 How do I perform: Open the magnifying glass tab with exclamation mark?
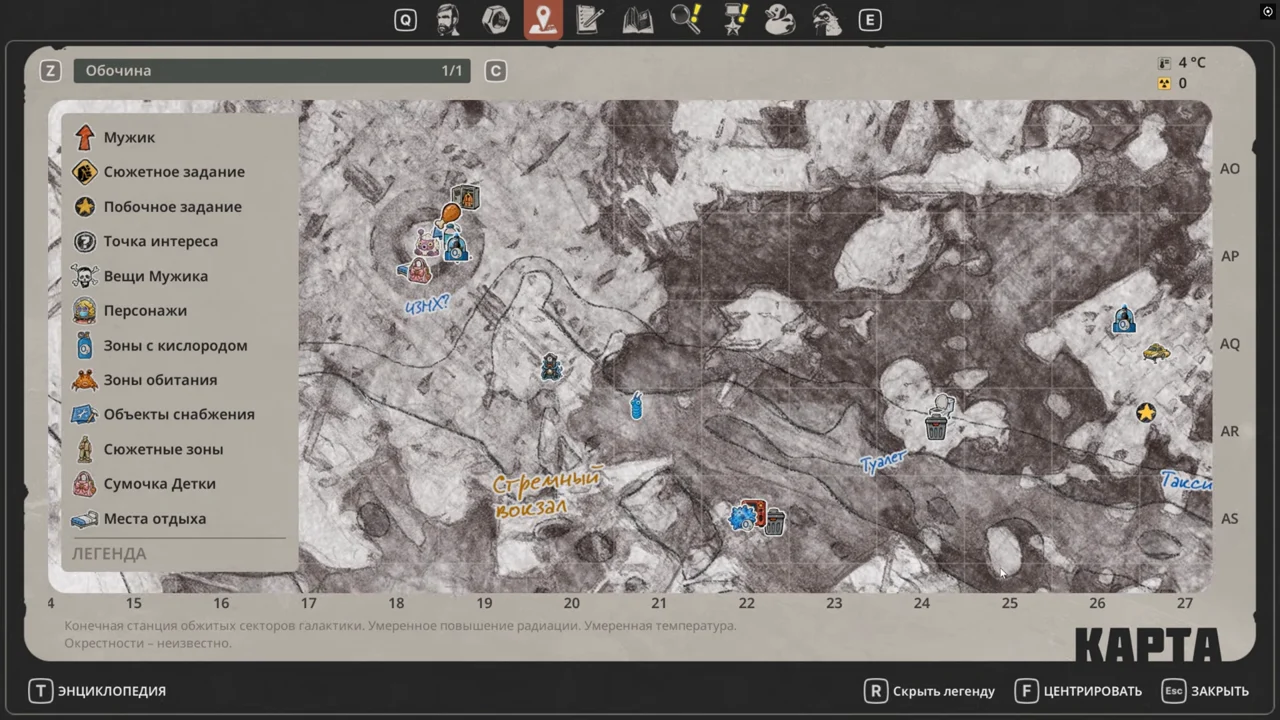(686, 20)
